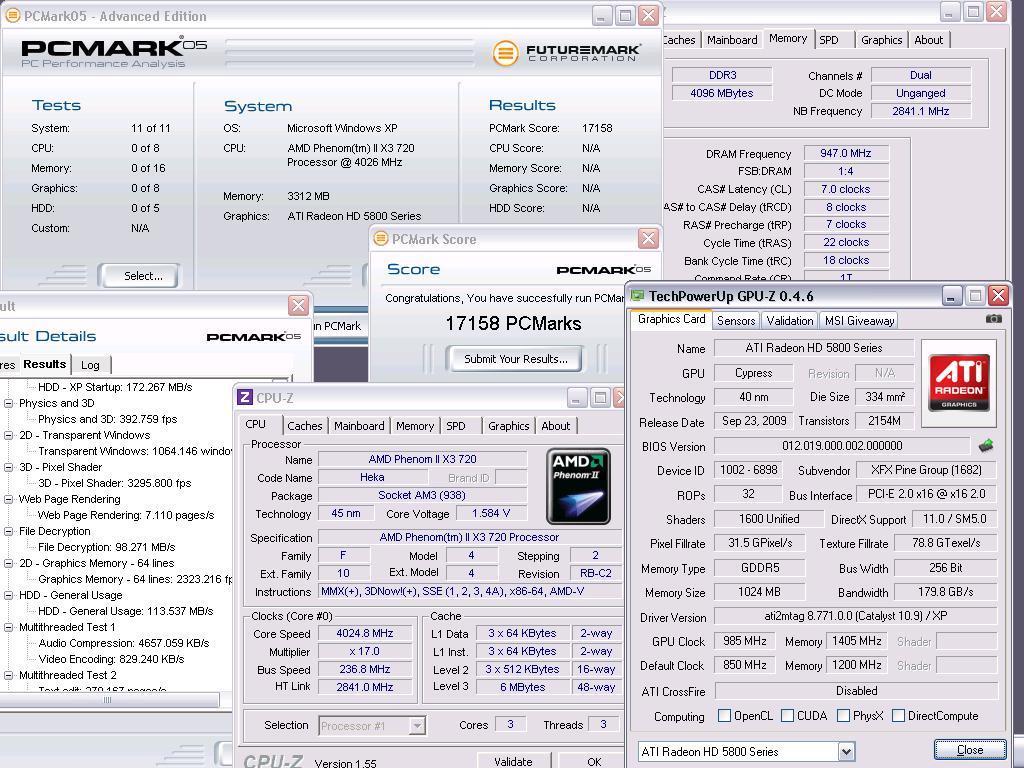This screenshot has width=1024, height=768.
Task: Click the Select... button under Tests
Action: click(x=139, y=276)
